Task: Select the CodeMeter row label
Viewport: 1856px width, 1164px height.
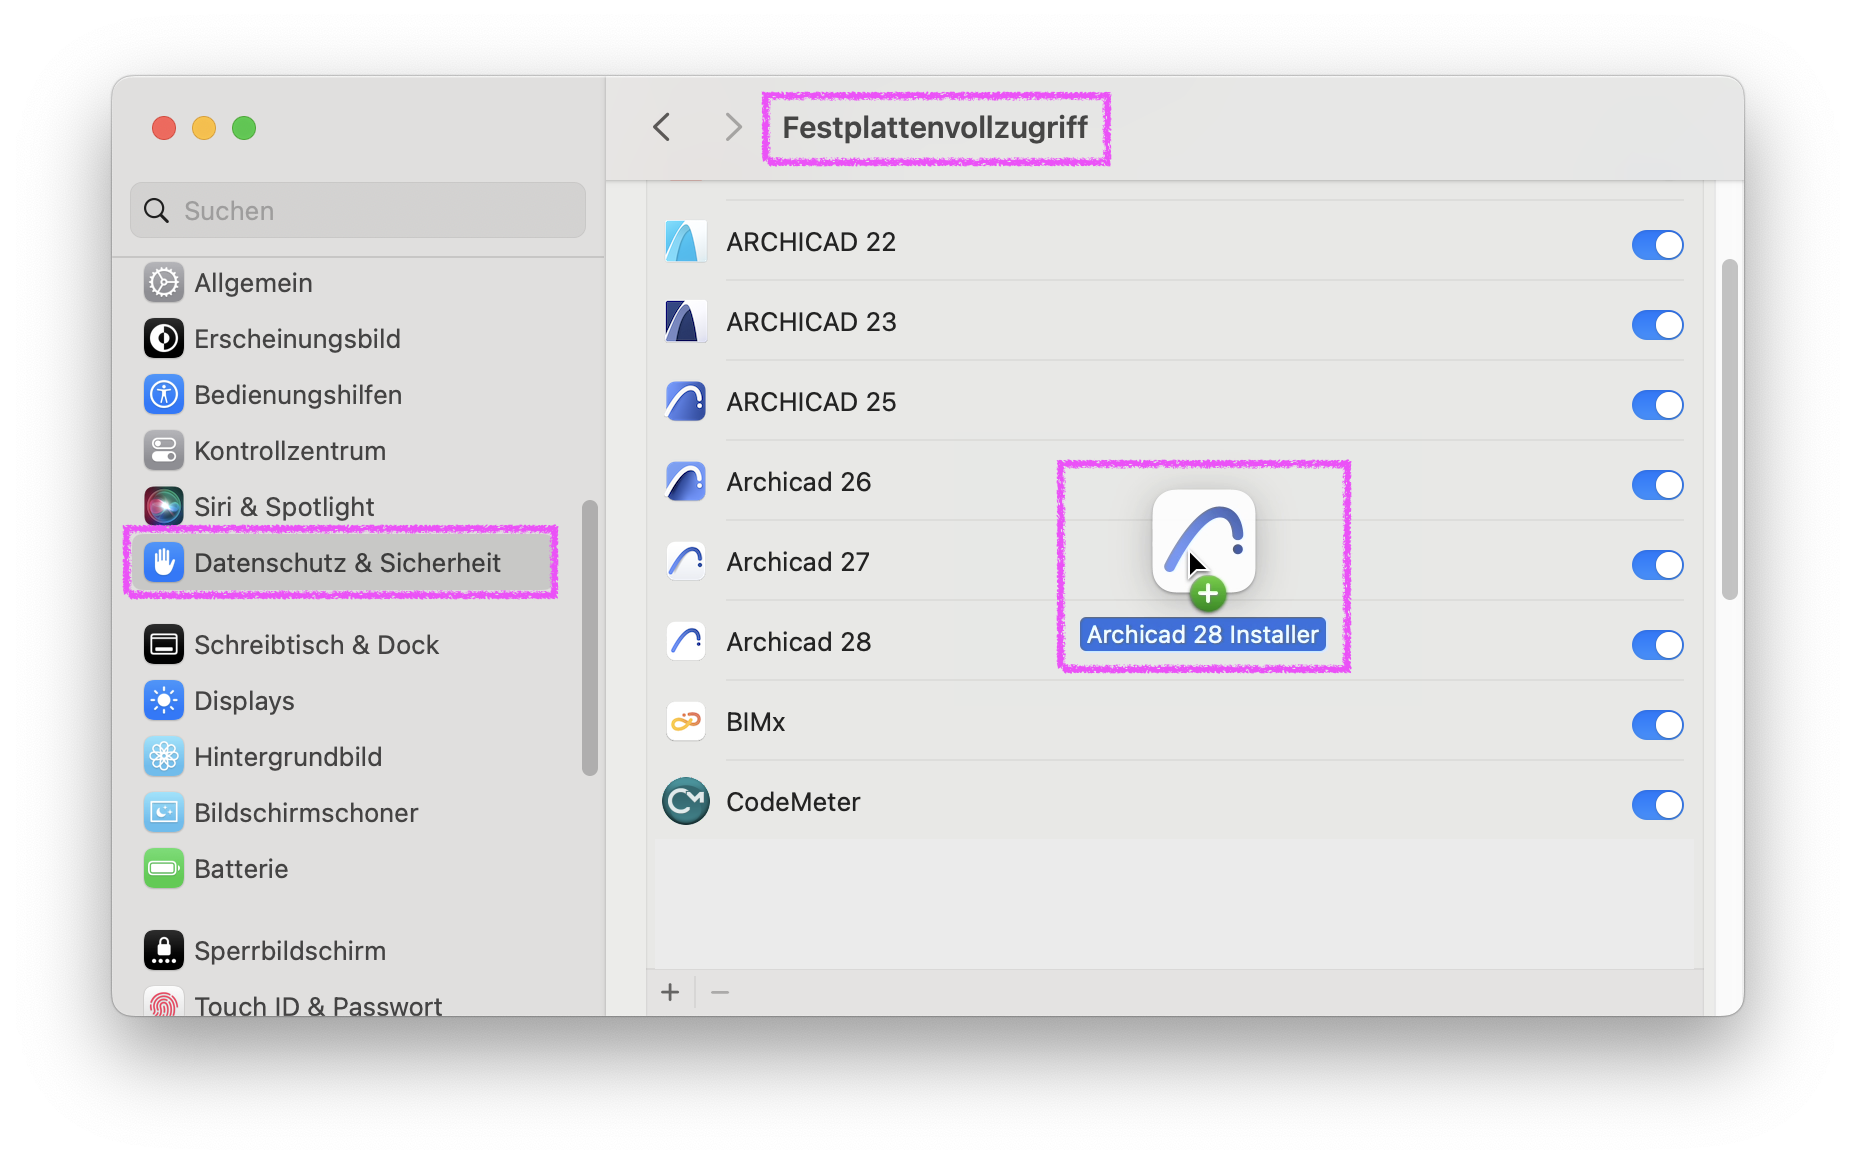Action: click(793, 802)
